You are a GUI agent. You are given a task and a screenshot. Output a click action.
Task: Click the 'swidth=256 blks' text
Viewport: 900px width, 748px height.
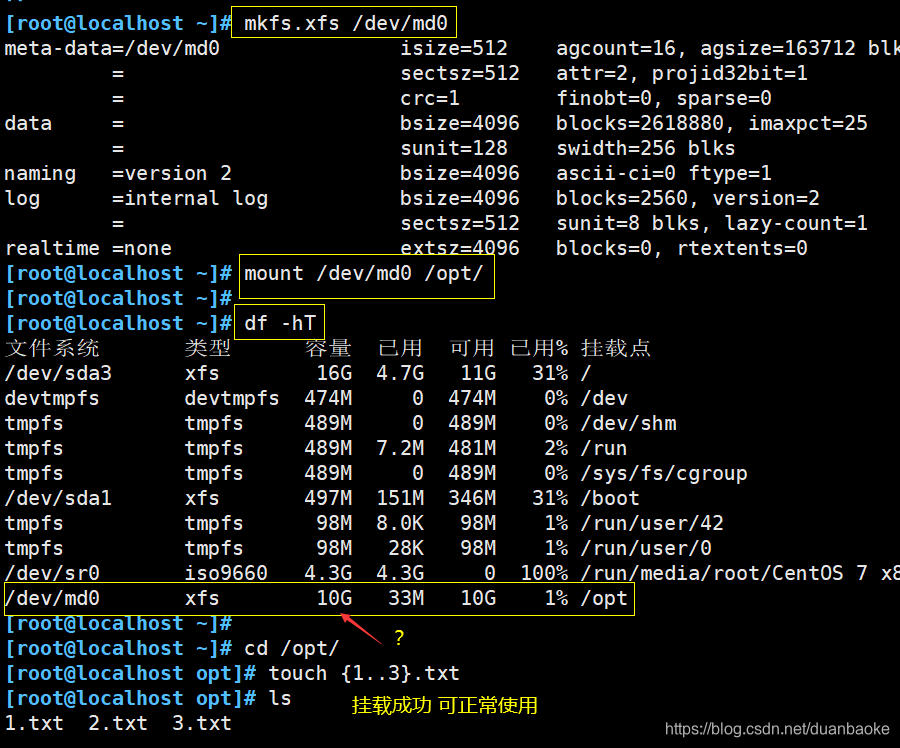pos(645,148)
